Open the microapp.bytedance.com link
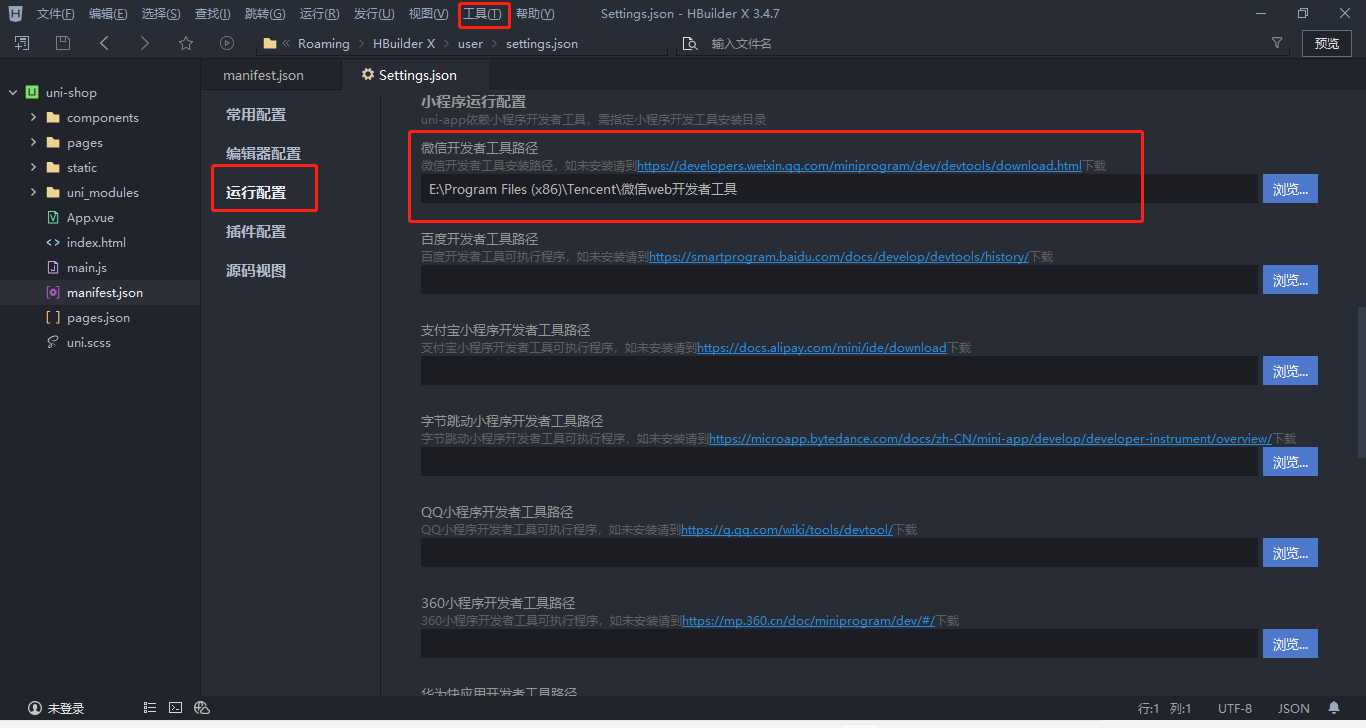Screen dimensions: 1366x728 (990, 439)
